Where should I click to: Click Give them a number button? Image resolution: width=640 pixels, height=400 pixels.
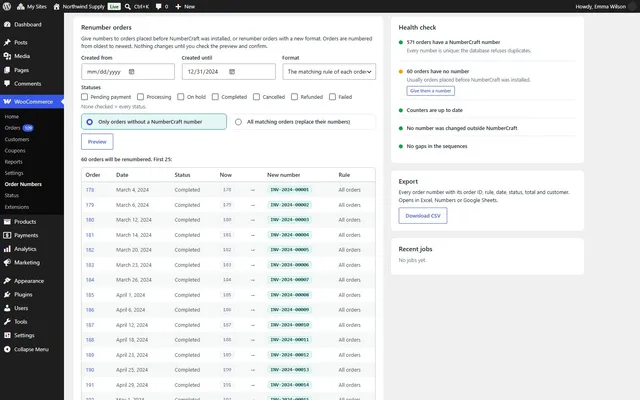tap(430, 91)
